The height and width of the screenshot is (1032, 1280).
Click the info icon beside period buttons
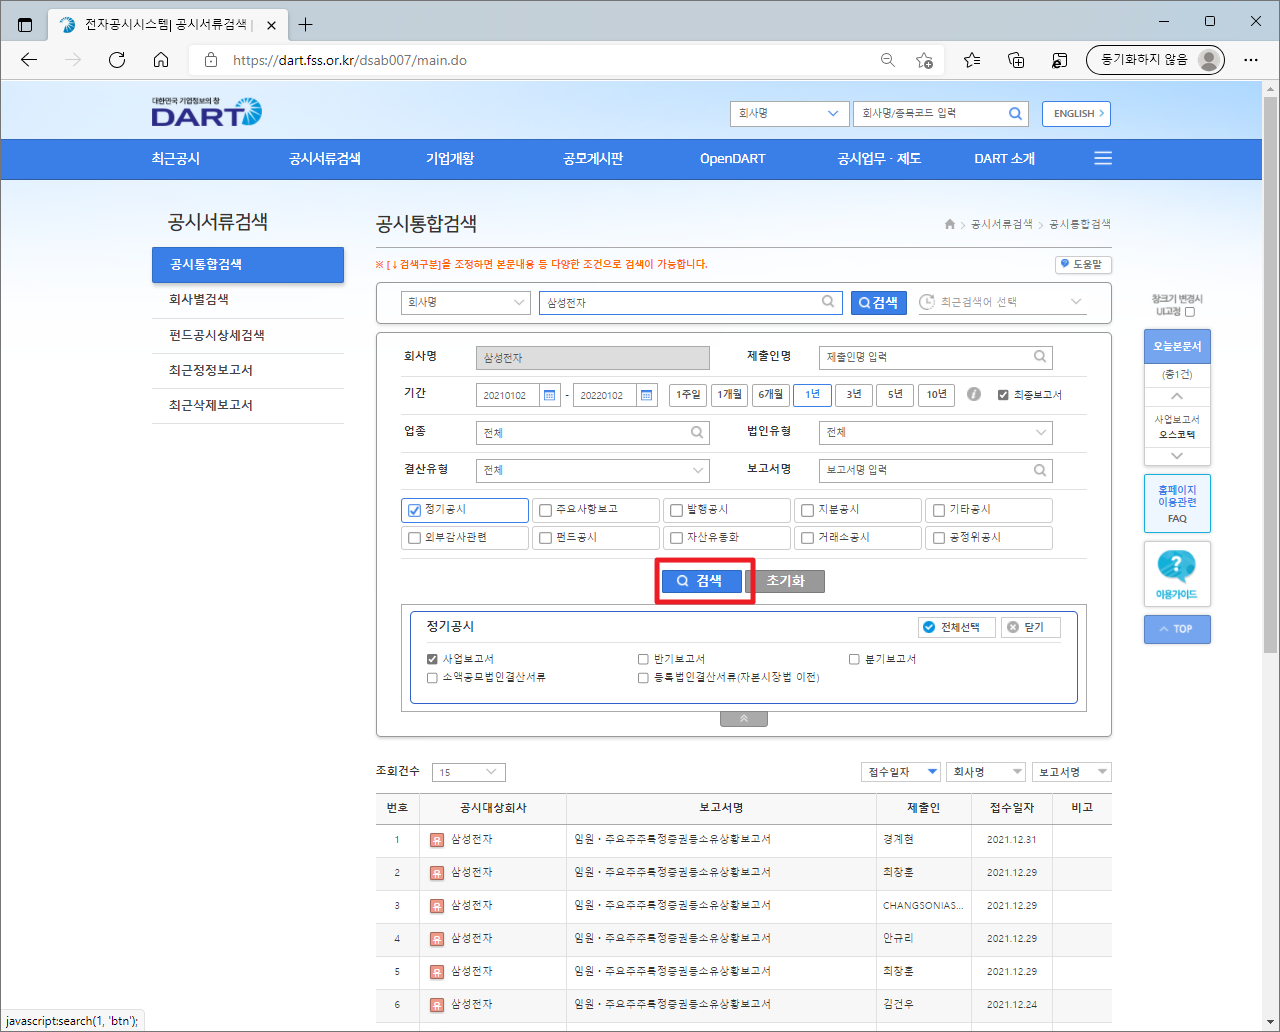coord(974,394)
